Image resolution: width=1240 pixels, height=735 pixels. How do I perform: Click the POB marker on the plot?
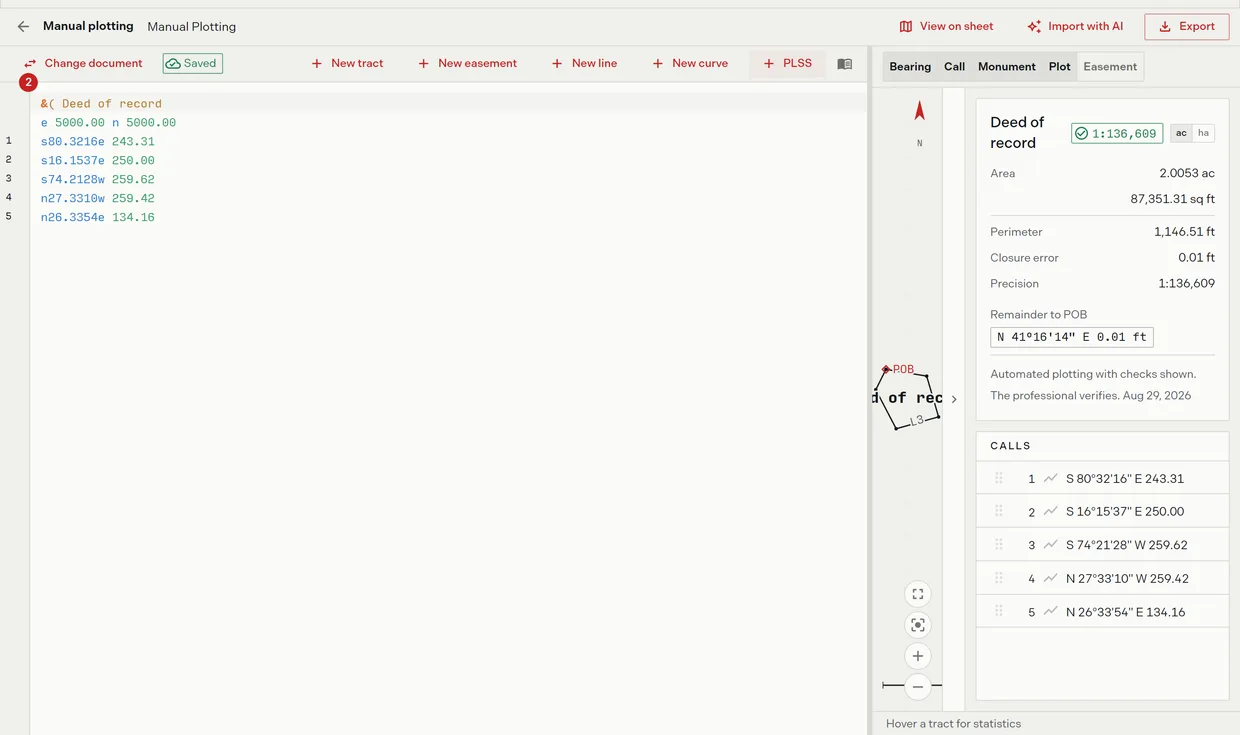[x=886, y=369]
